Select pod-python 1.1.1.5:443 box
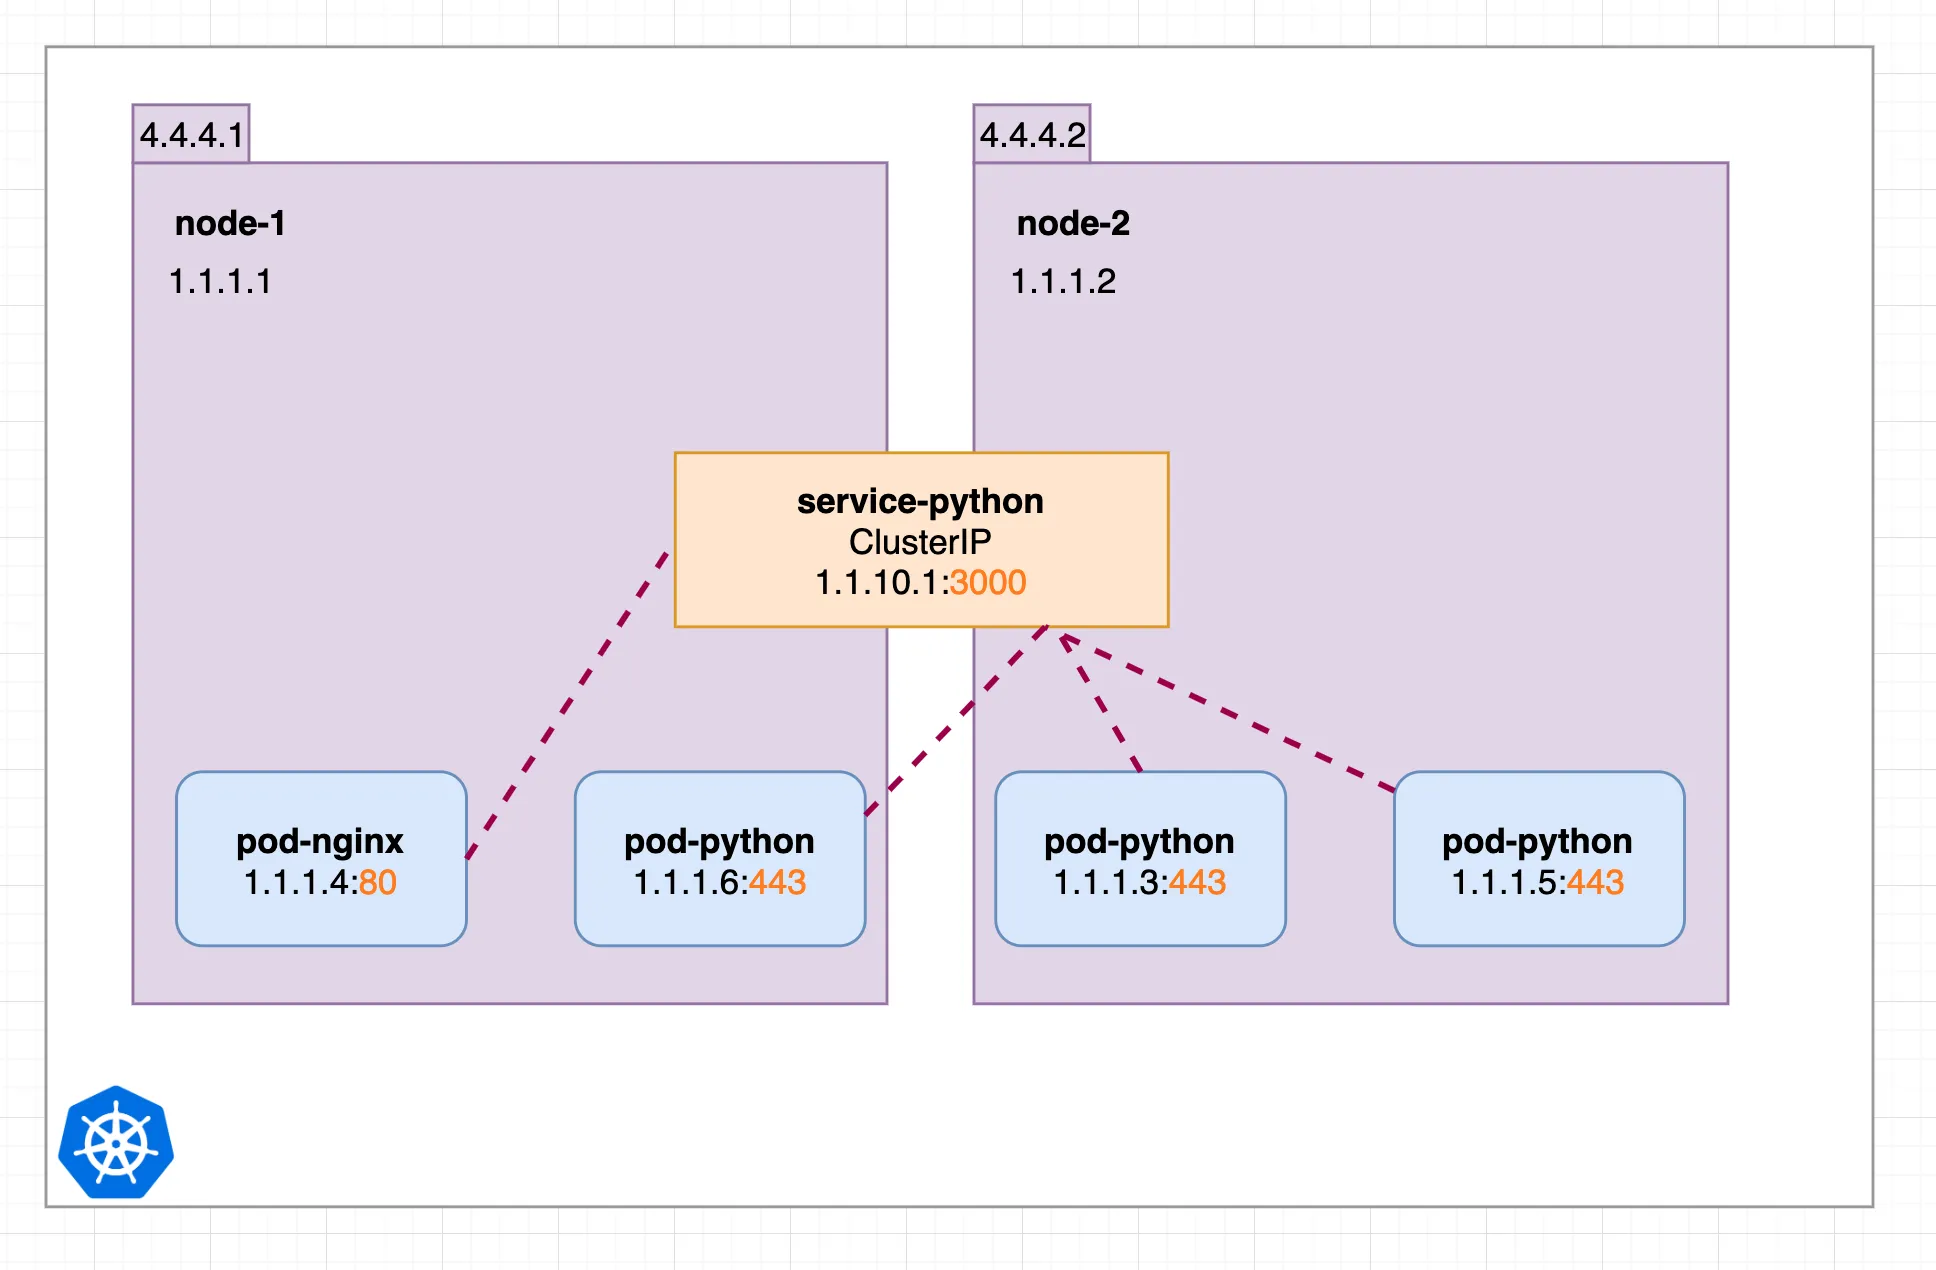Screen dimensions: 1936x1270 coord(1539,859)
